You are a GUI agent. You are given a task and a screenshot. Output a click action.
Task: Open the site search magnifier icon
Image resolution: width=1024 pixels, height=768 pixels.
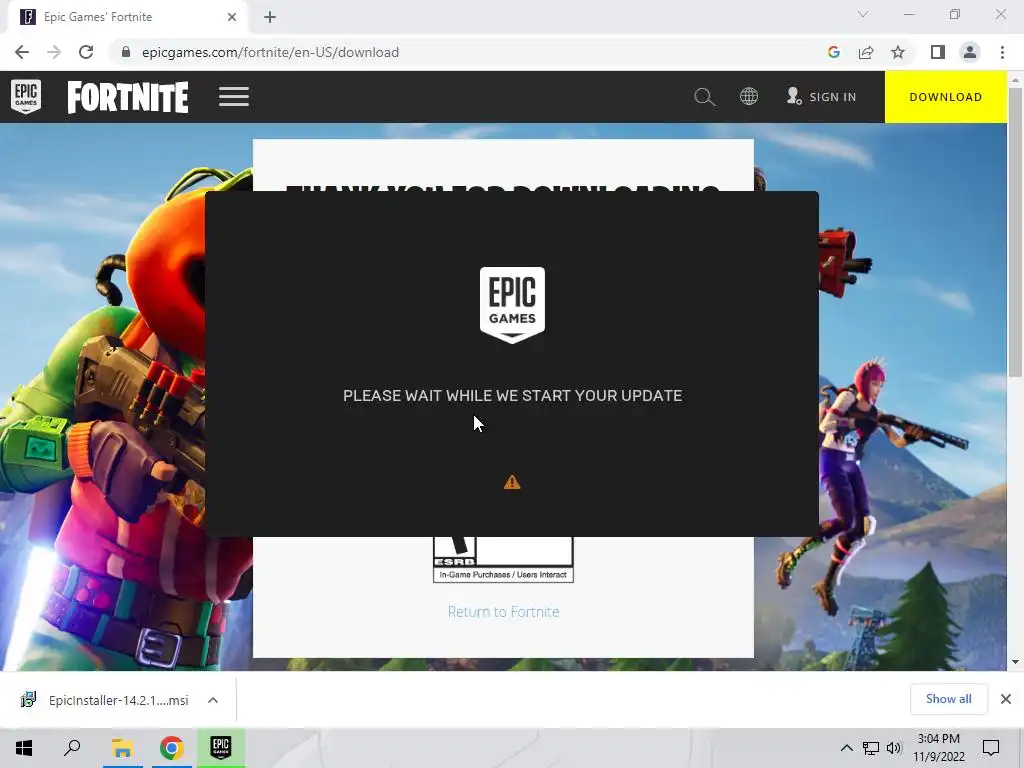704,97
